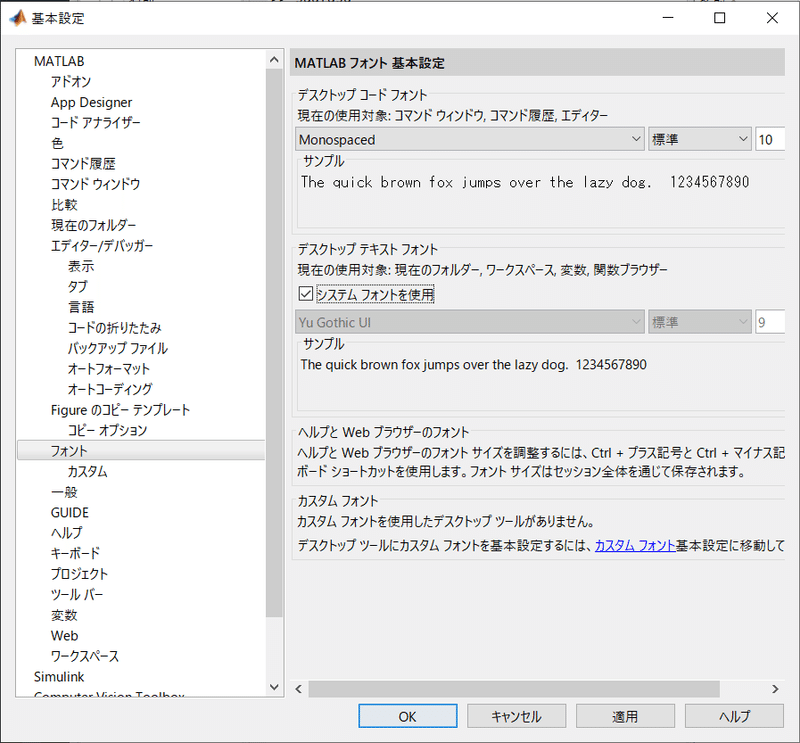800x743 pixels.
Task: Follow the カスタム フォント hyperlink
Action: click(635, 546)
